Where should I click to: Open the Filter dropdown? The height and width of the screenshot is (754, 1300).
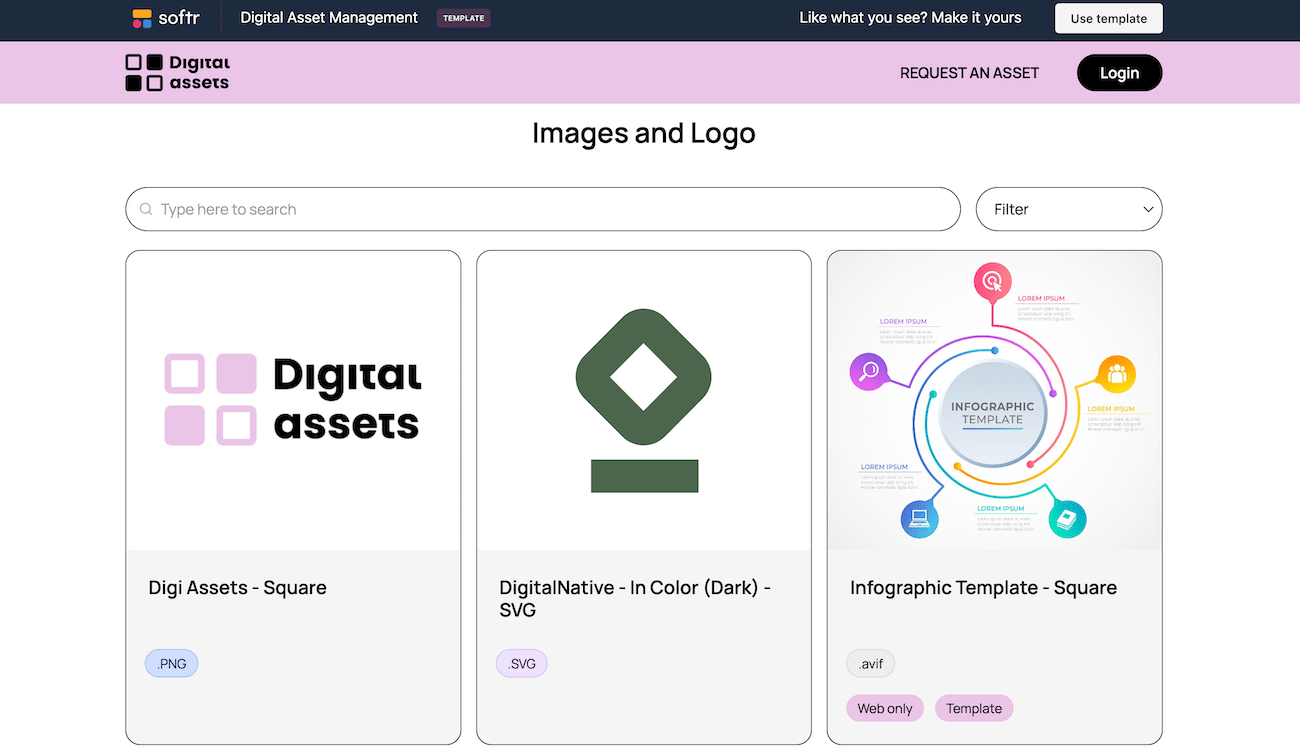coord(1069,209)
